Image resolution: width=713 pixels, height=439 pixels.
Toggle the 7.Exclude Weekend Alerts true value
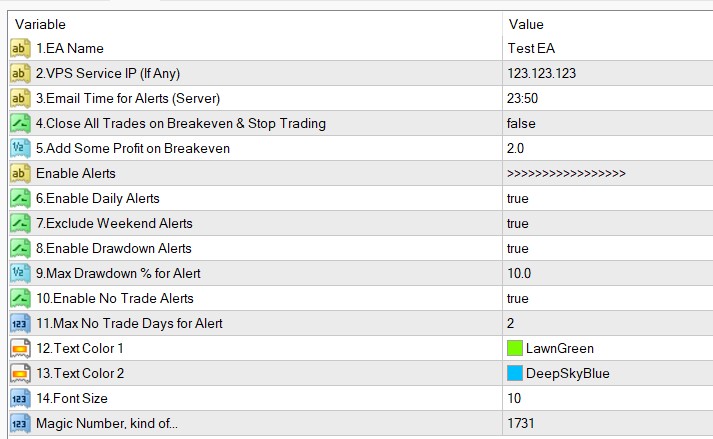518,223
